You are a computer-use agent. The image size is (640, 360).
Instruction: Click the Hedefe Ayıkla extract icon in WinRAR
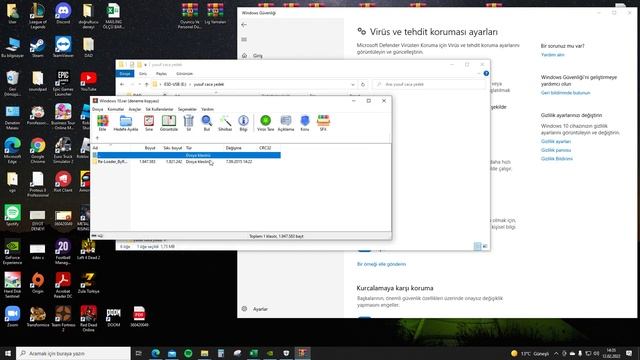point(126,122)
